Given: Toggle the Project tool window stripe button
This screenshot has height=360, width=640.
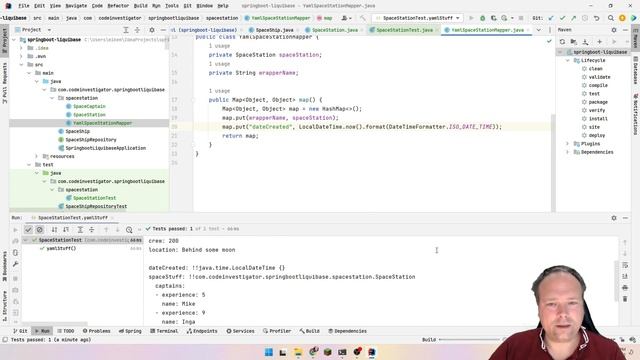Looking at the screenshot, I should 4,40.
